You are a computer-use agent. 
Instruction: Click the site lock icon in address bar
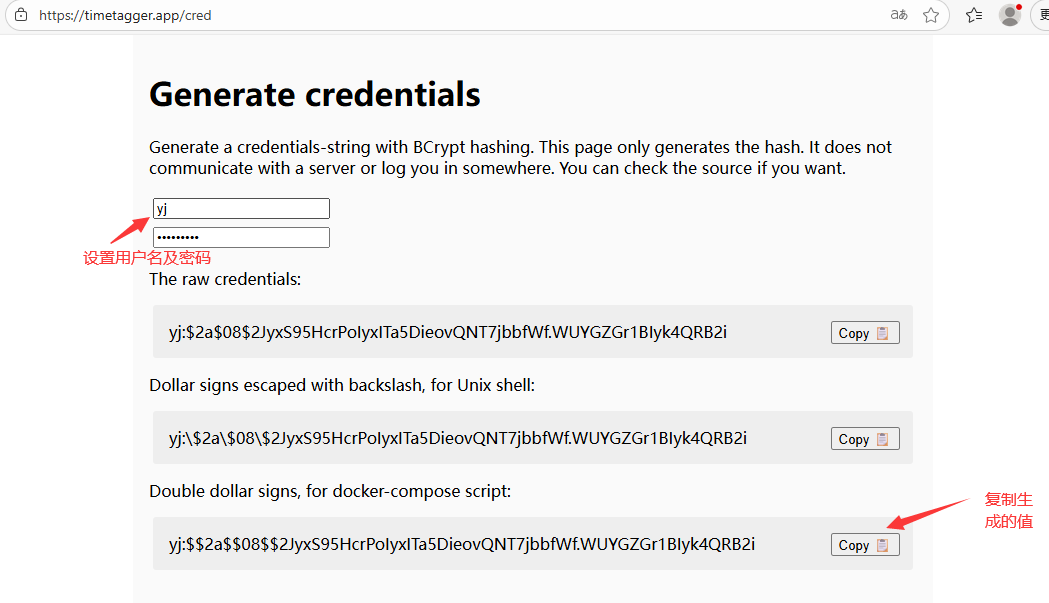[21, 15]
